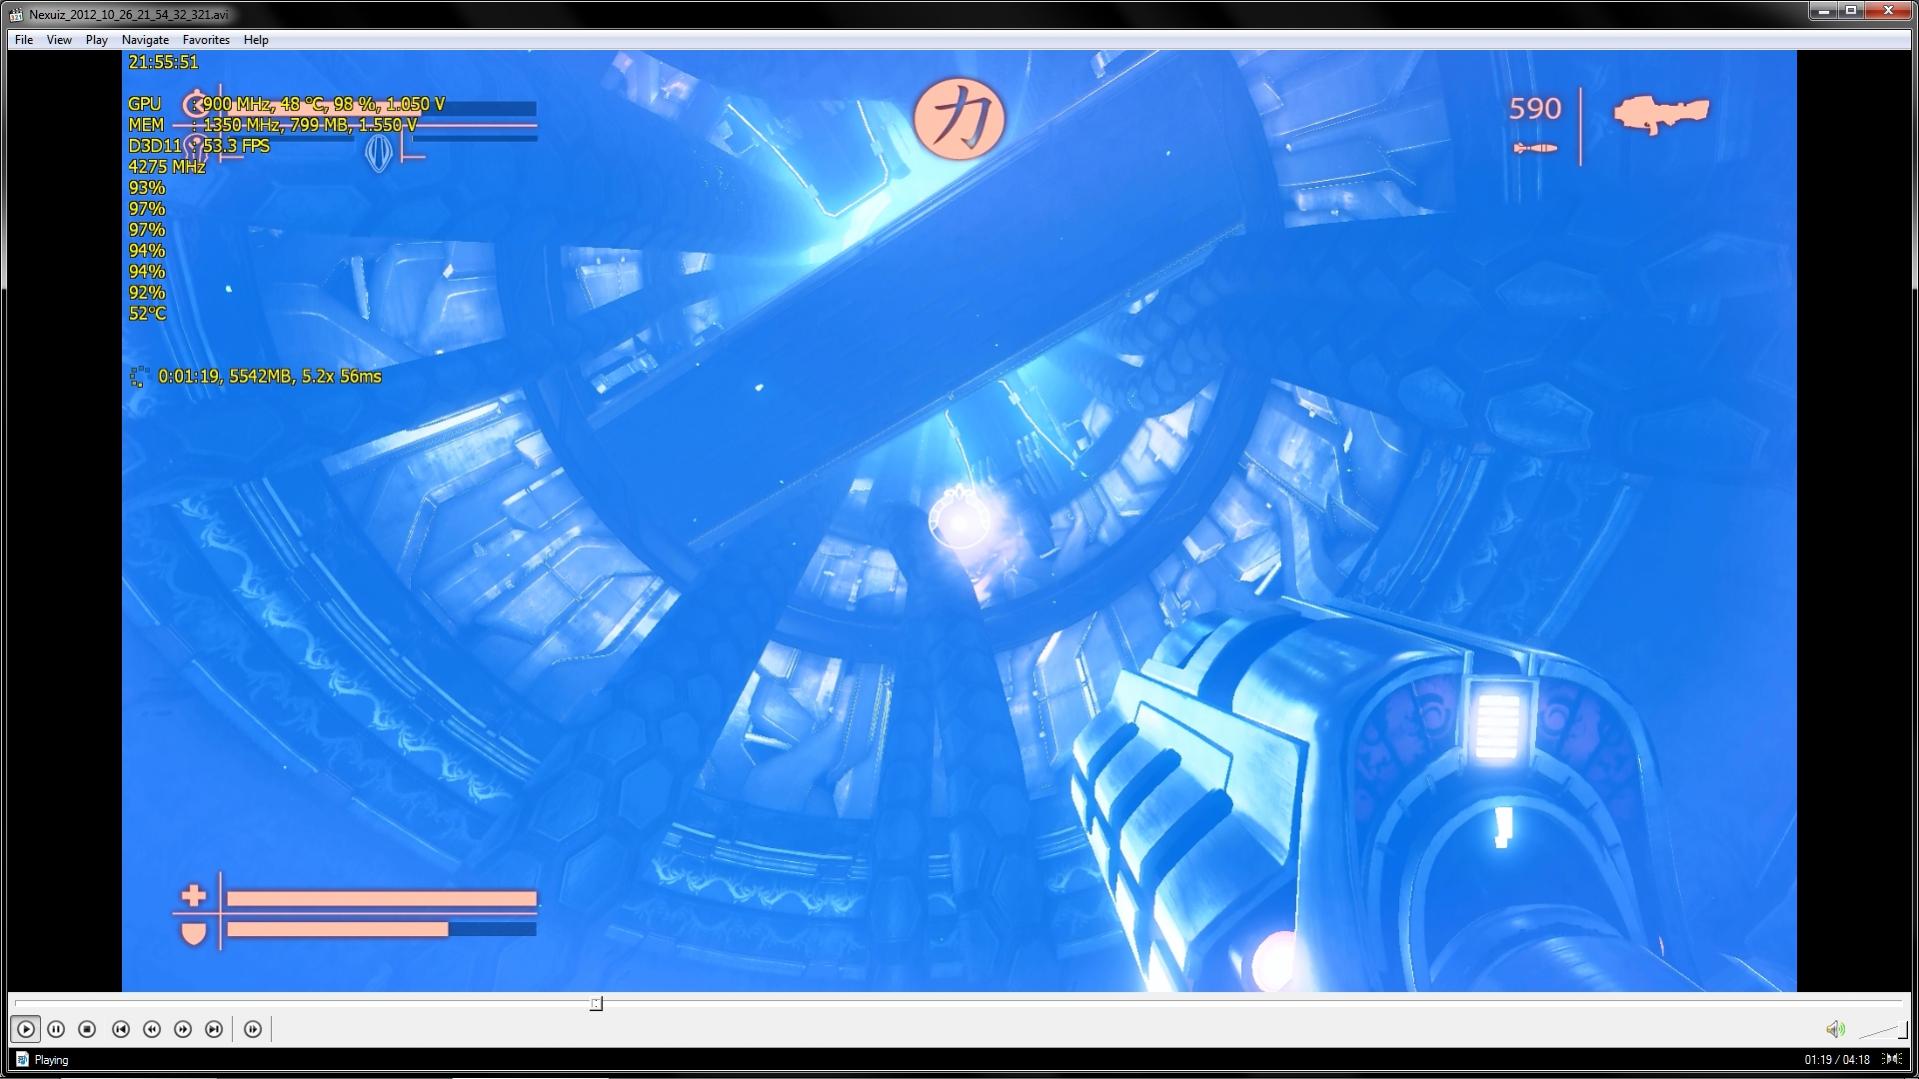
Task: Click the armor bar in the game HUD
Action: point(381,930)
